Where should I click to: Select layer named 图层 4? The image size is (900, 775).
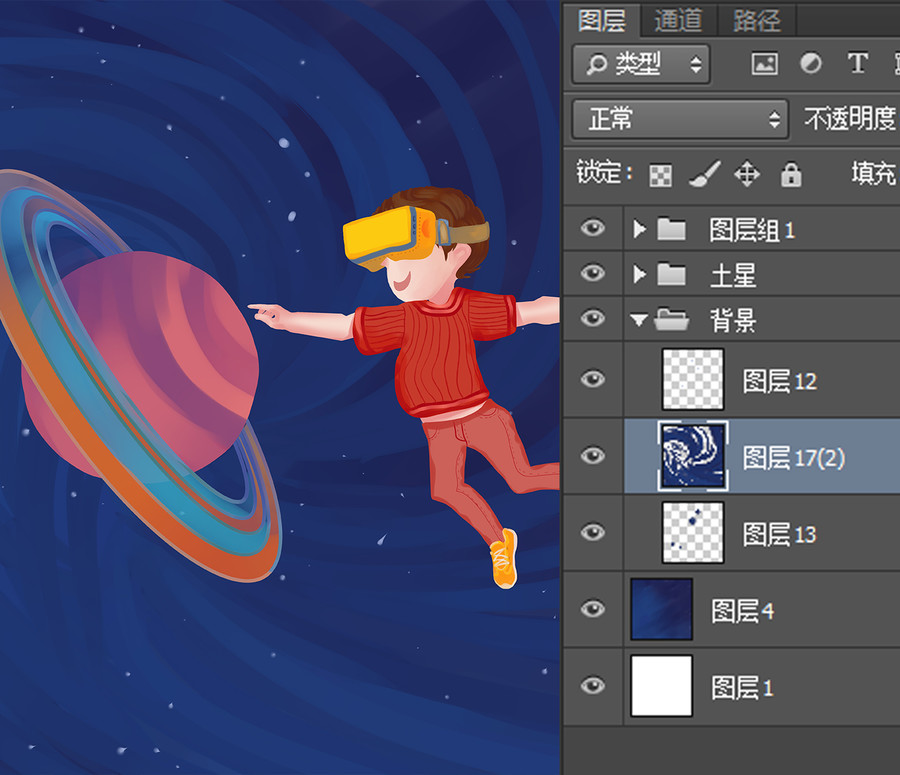(x=742, y=611)
